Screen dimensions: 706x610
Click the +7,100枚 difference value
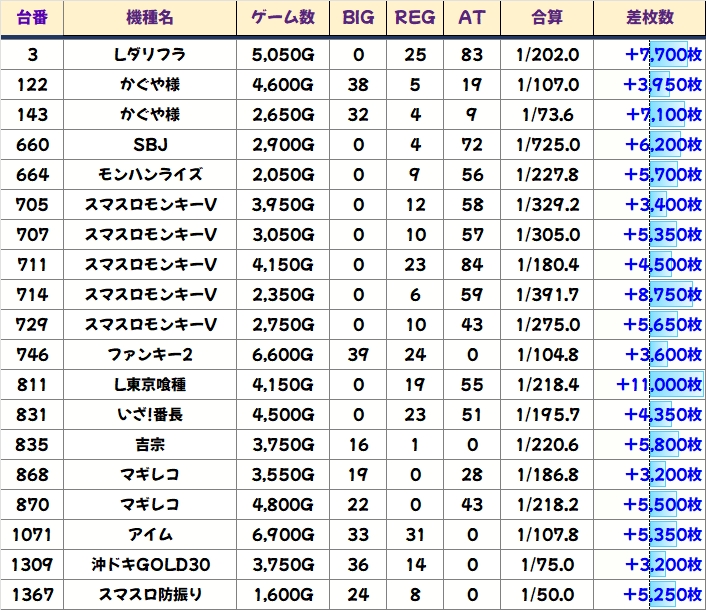pyautogui.click(x=663, y=115)
